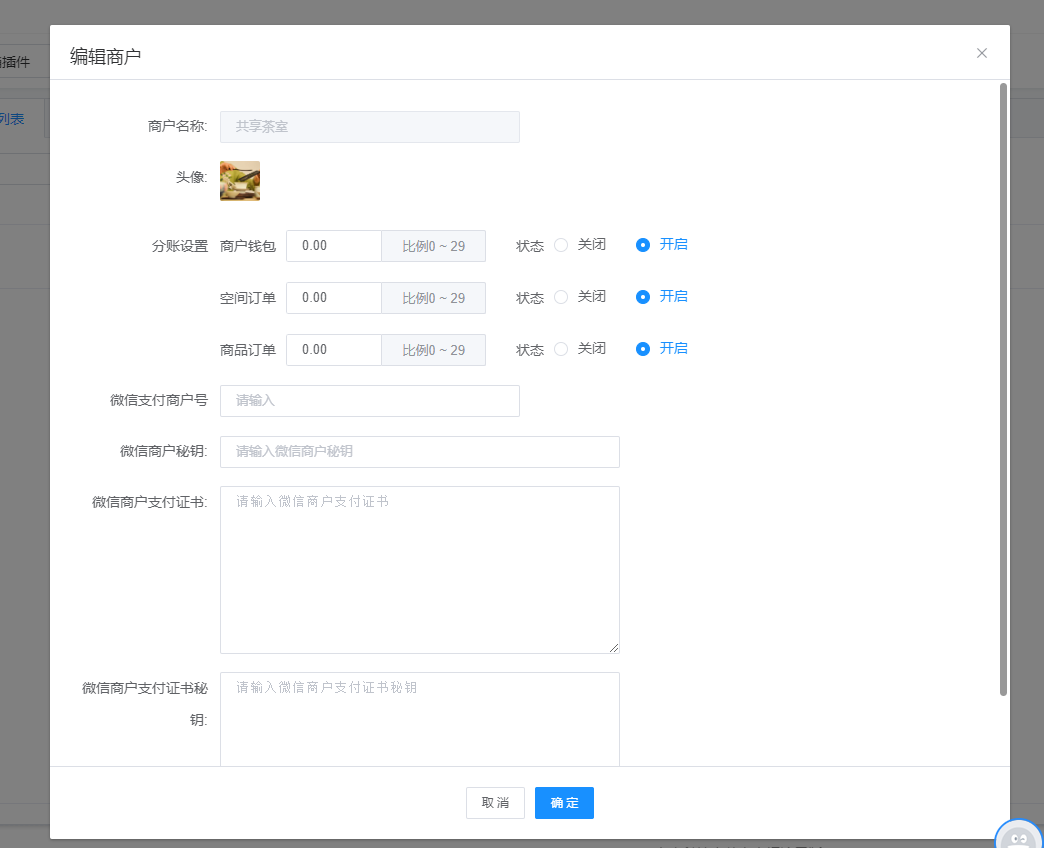Image resolution: width=1044 pixels, height=848 pixels.
Task: Click the 商户钱包 ratio input field
Action: click(334, 246)
